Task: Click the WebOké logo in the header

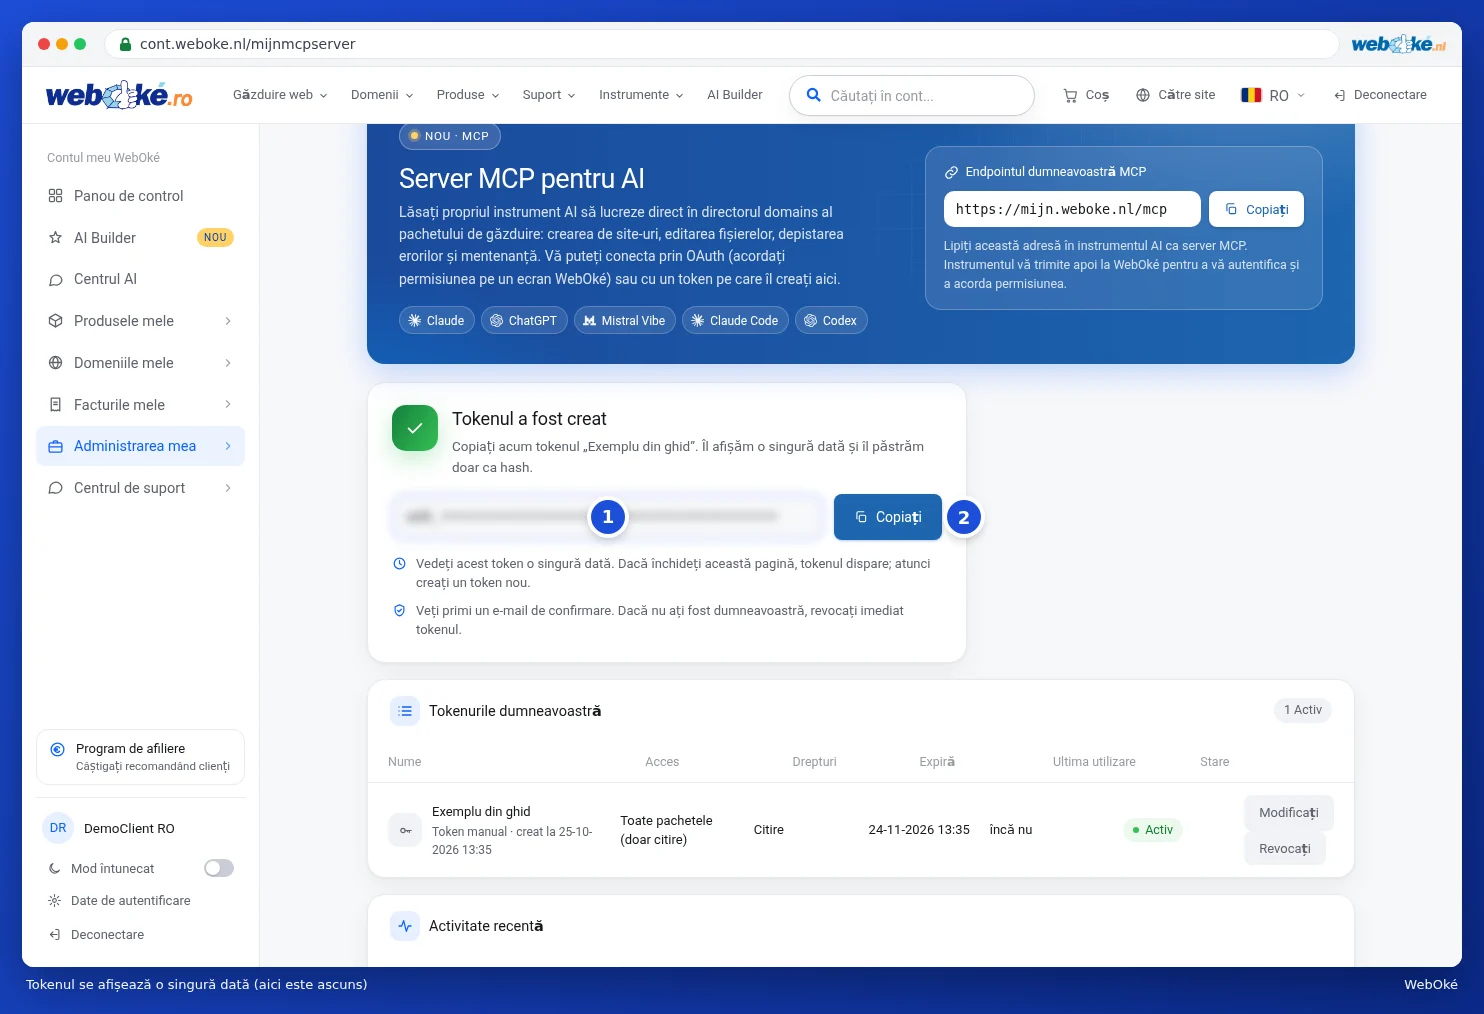Action: coord(119,95)
